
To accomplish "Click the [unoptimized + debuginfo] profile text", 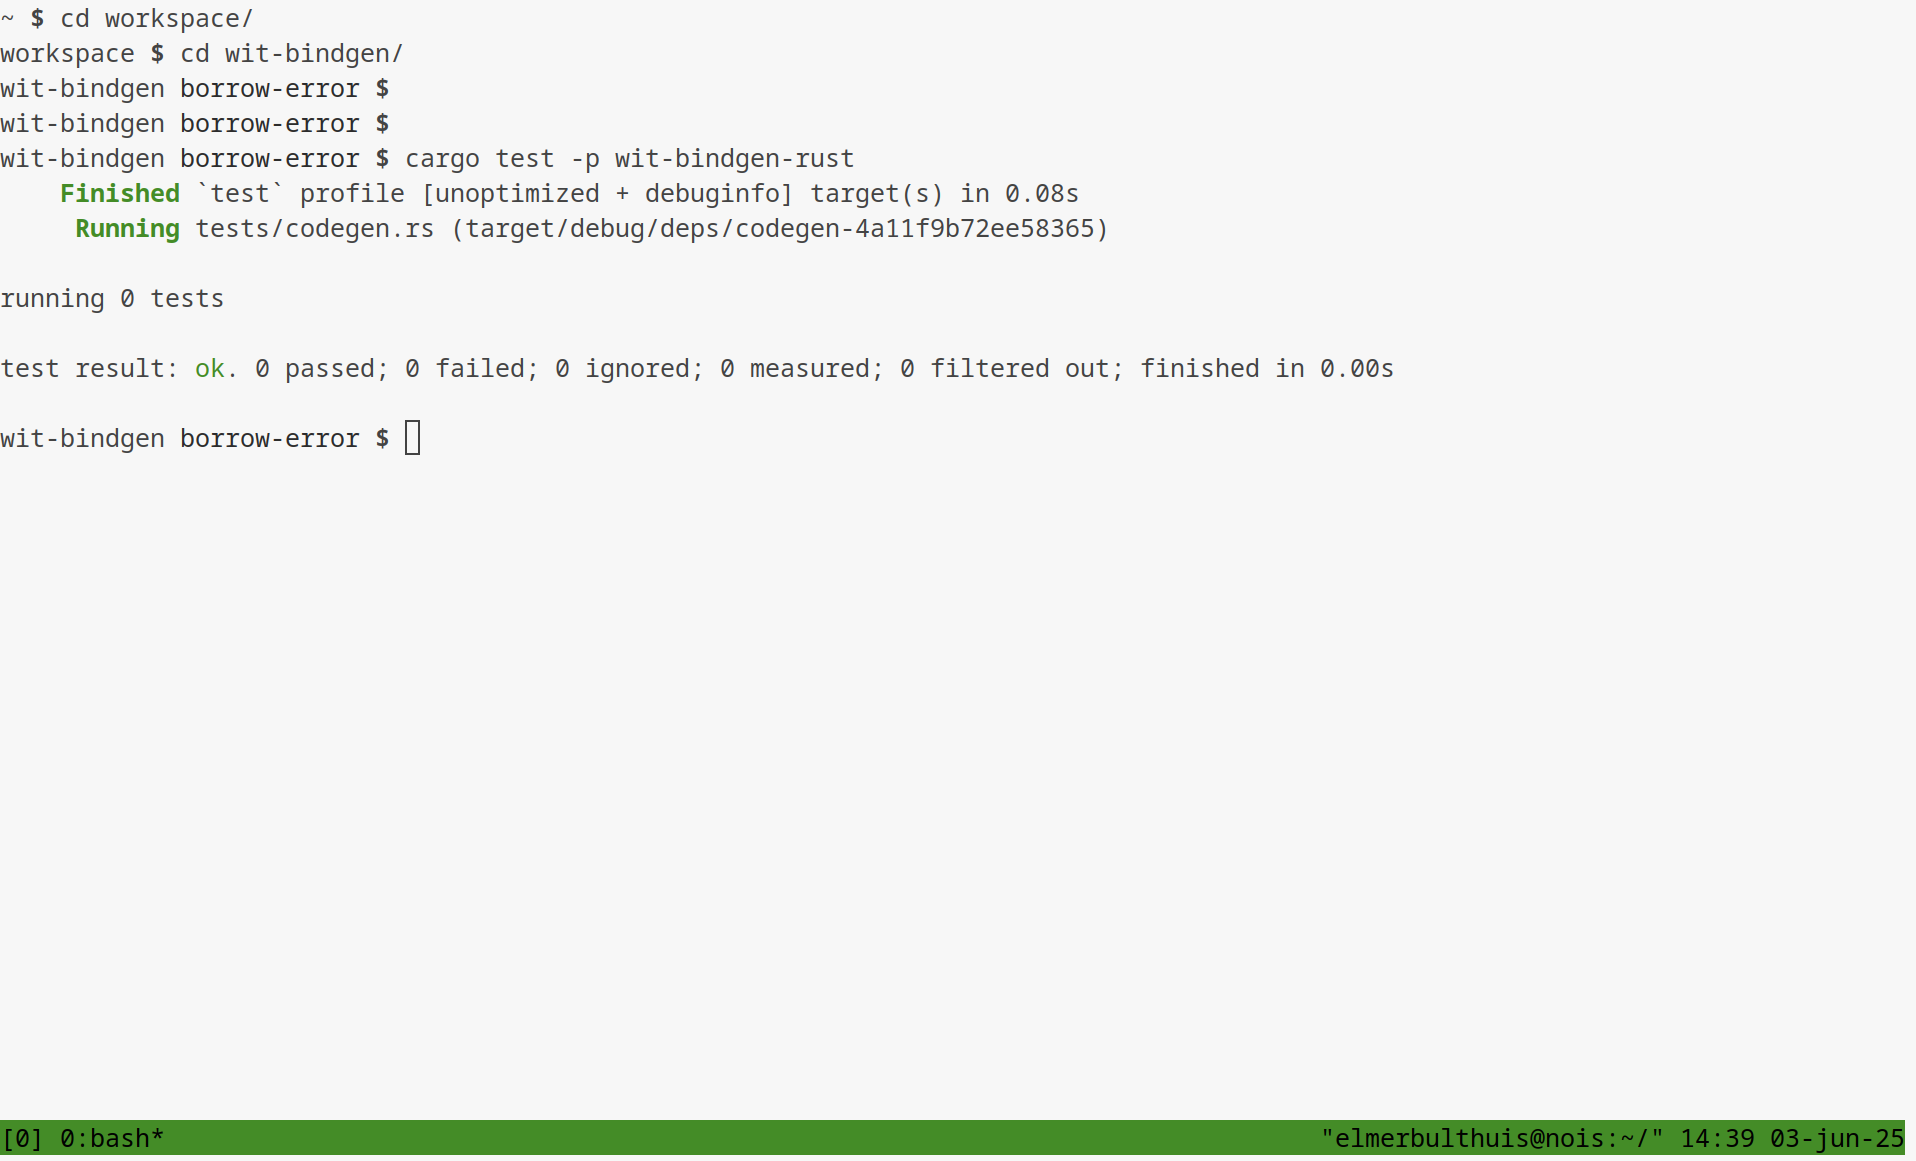I will [x=607, y=193].
